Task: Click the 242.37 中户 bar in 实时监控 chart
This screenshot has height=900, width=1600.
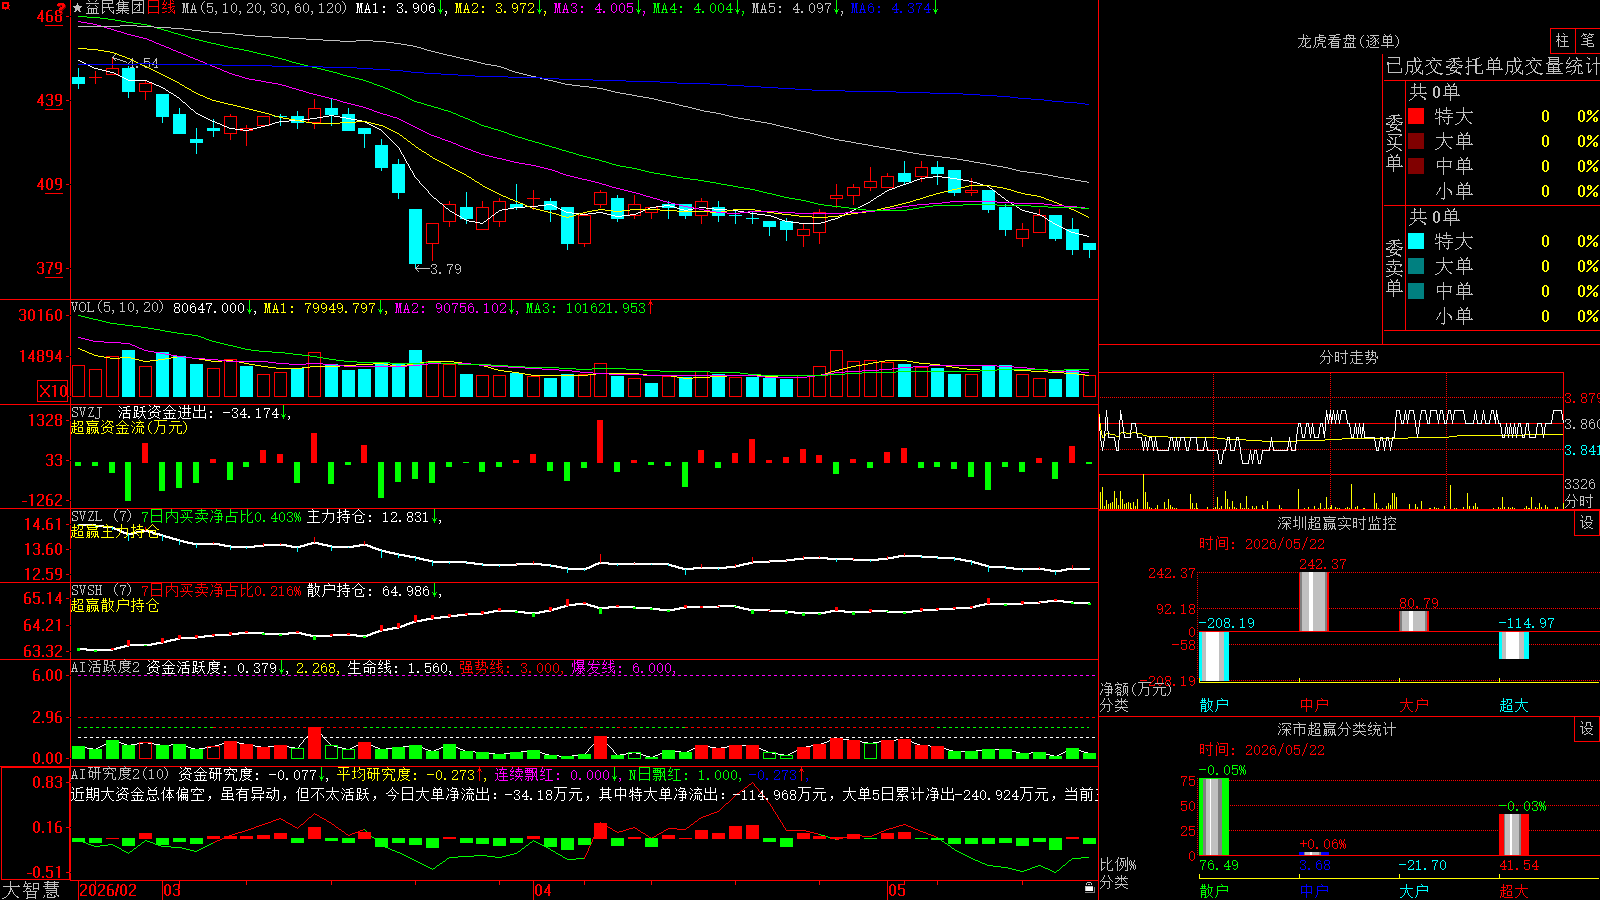Action: (1314, 601)
